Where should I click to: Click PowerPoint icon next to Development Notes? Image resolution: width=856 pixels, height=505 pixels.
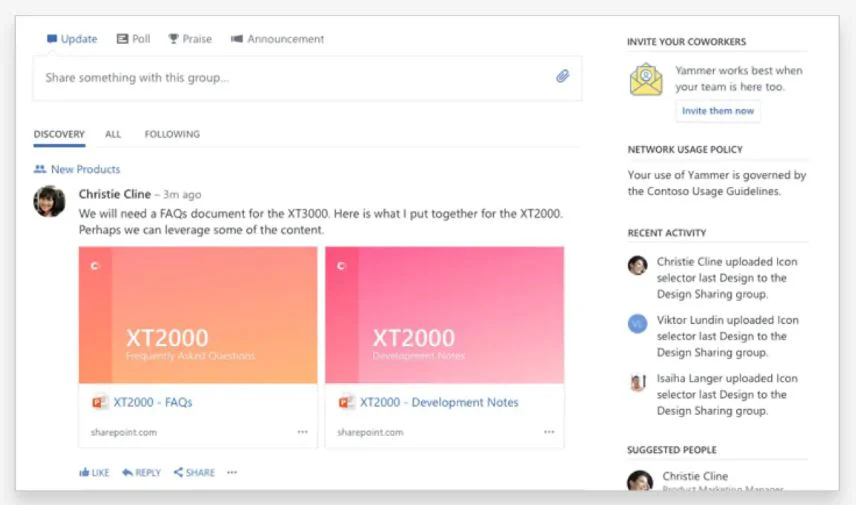pyautogui.click(x=346, y=402)
